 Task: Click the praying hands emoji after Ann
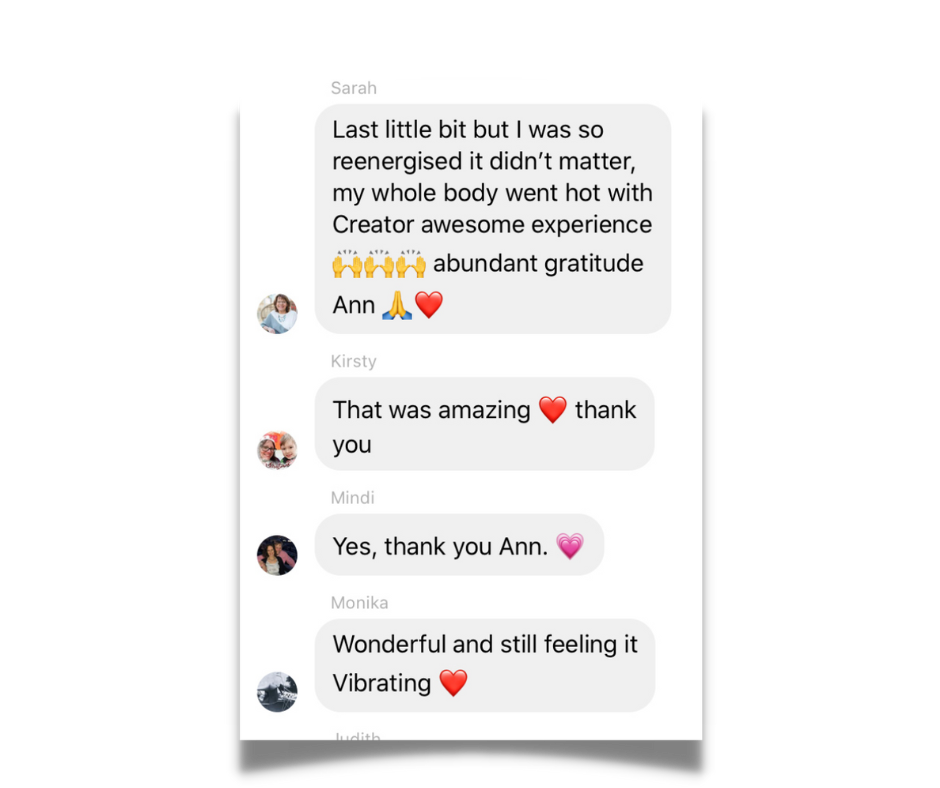[397, 305]
